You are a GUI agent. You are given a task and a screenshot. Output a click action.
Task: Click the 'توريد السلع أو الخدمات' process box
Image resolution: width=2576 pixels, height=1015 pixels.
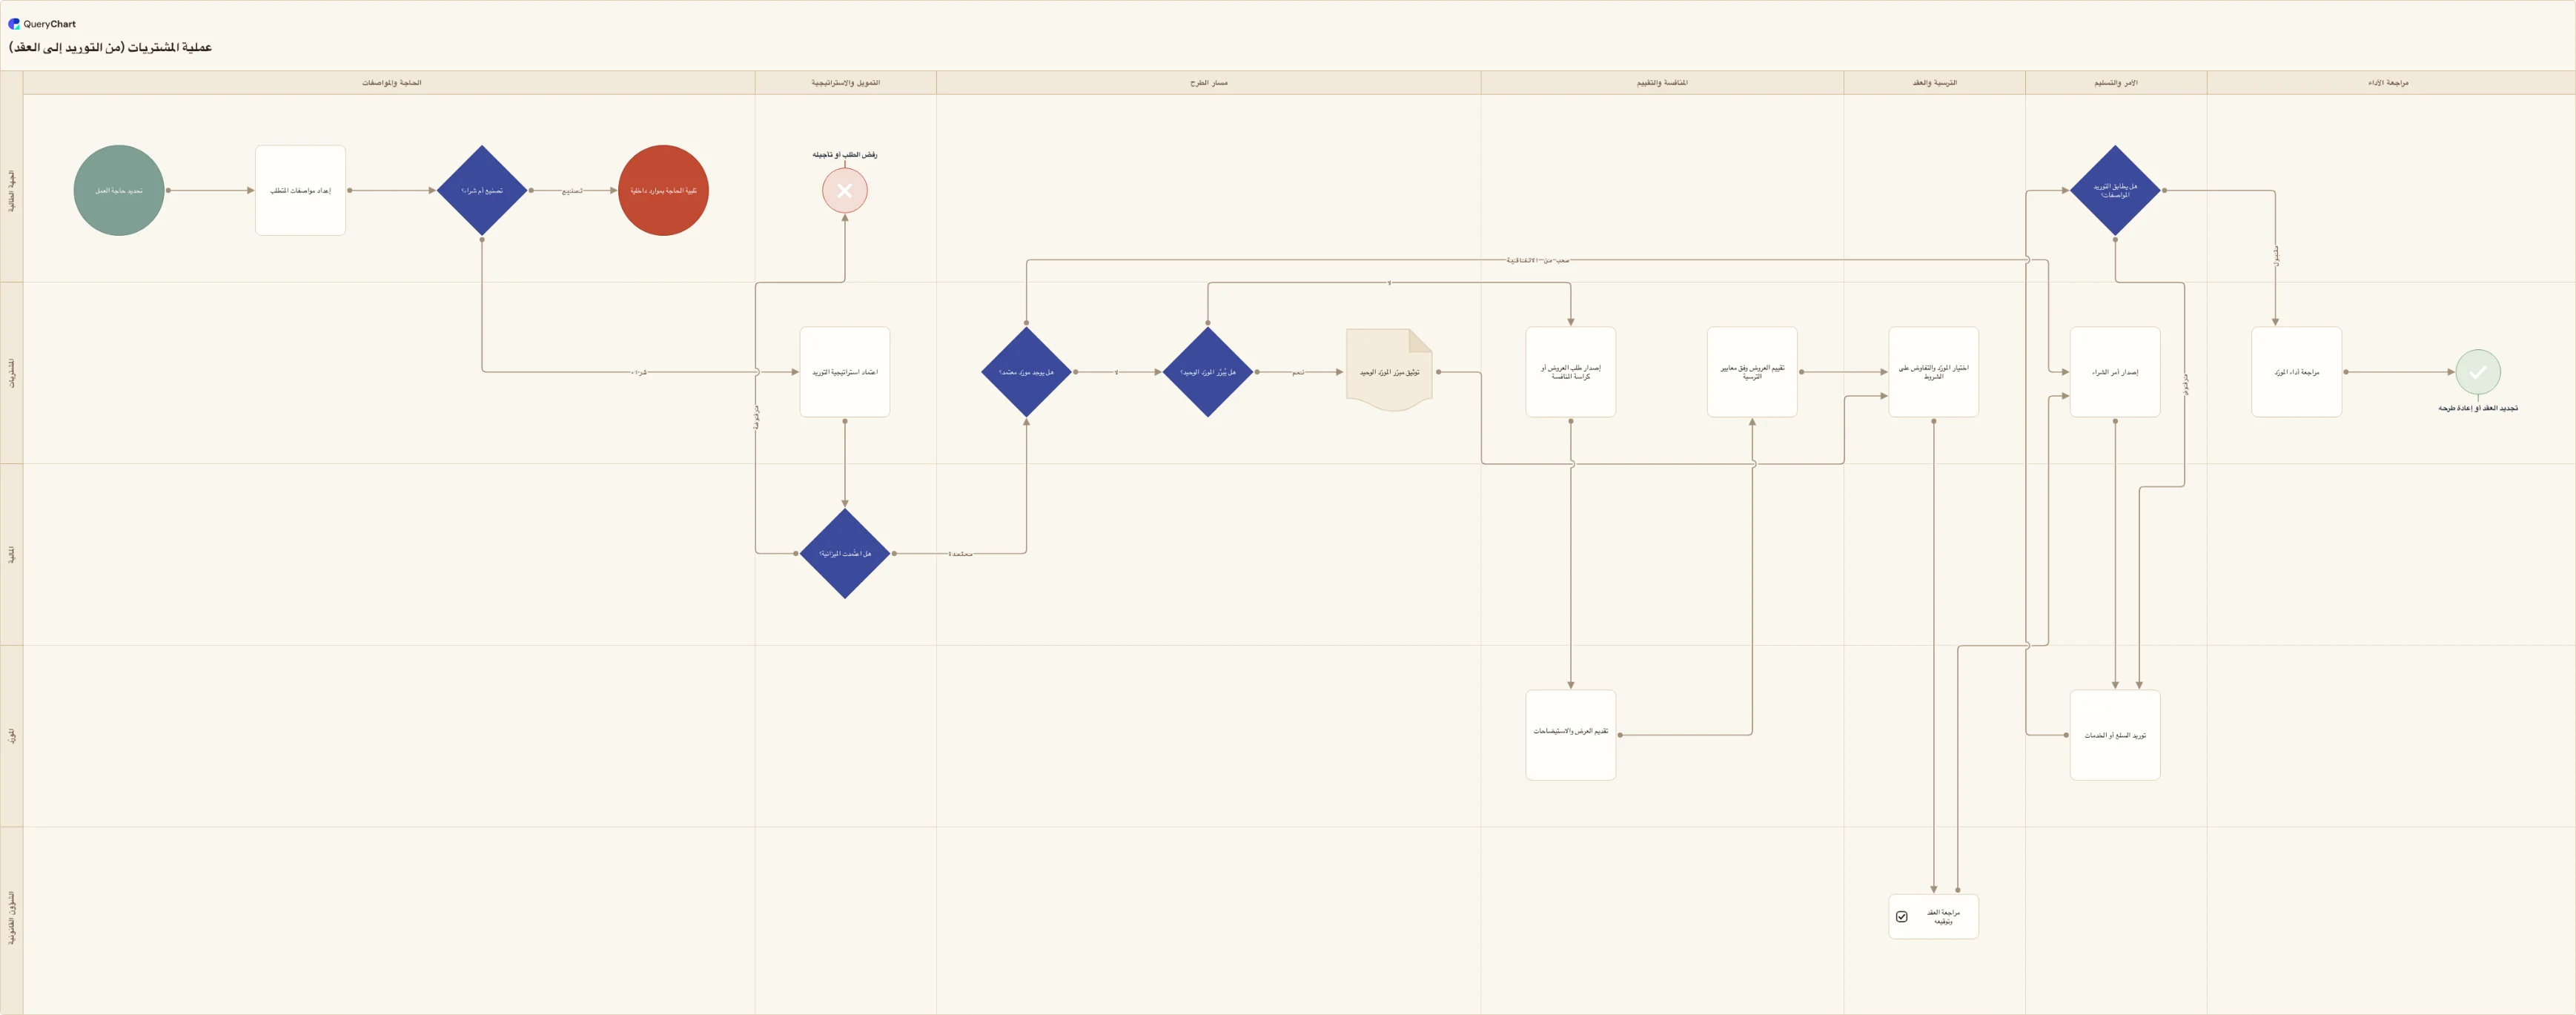(x=2115, y=735)
